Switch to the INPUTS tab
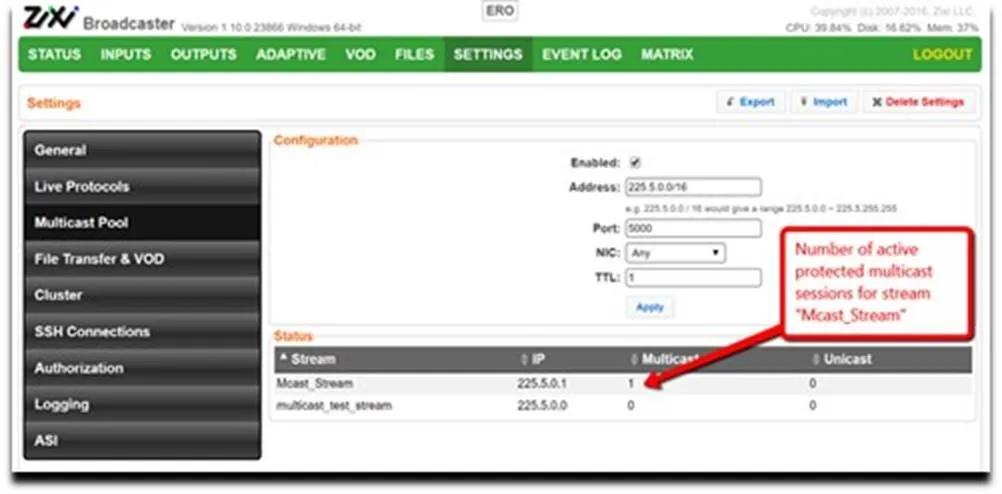 coord(126,54)
